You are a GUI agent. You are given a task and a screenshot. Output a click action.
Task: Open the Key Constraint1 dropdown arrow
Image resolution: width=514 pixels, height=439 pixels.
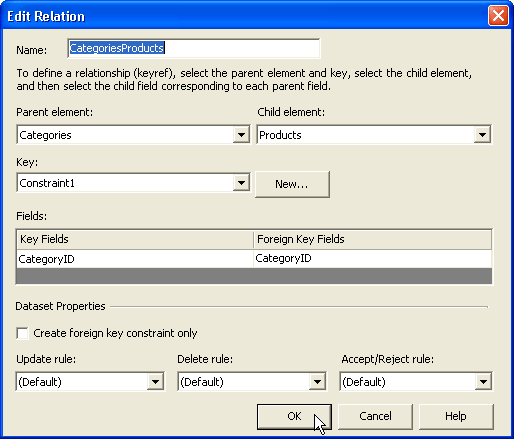coord(241,183)
